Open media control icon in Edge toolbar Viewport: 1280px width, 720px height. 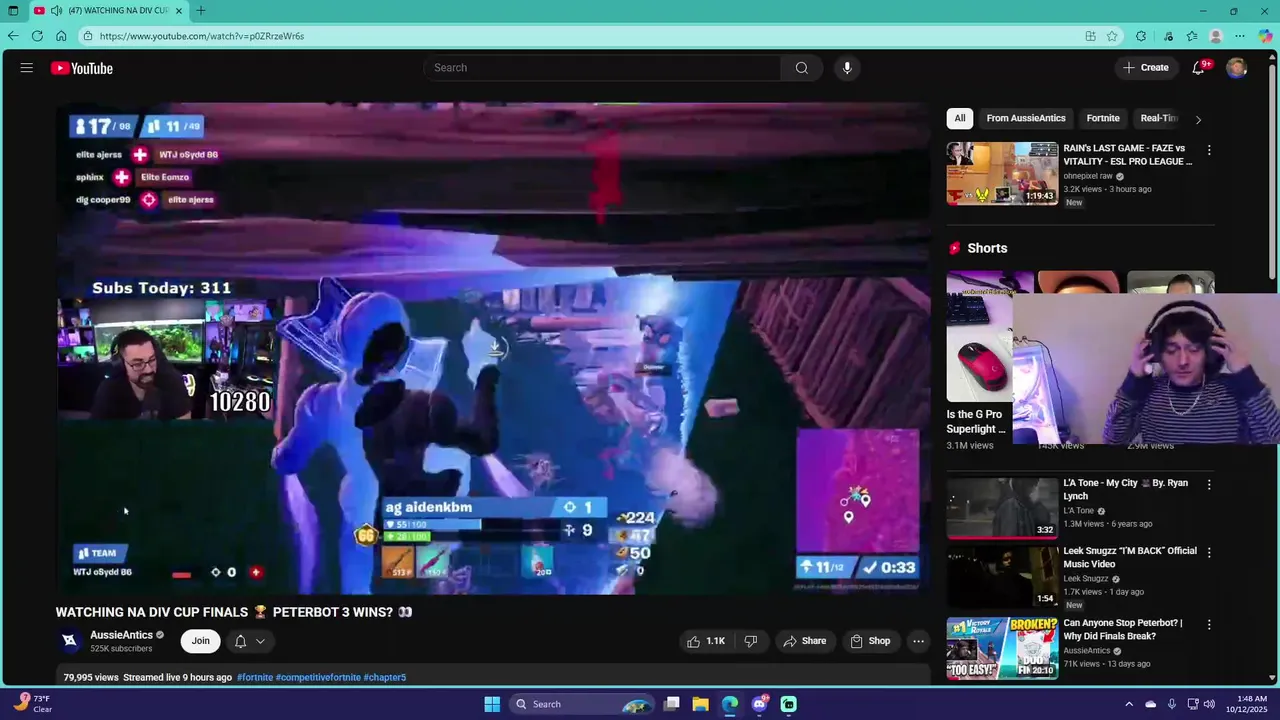(x=1168, y=36)
